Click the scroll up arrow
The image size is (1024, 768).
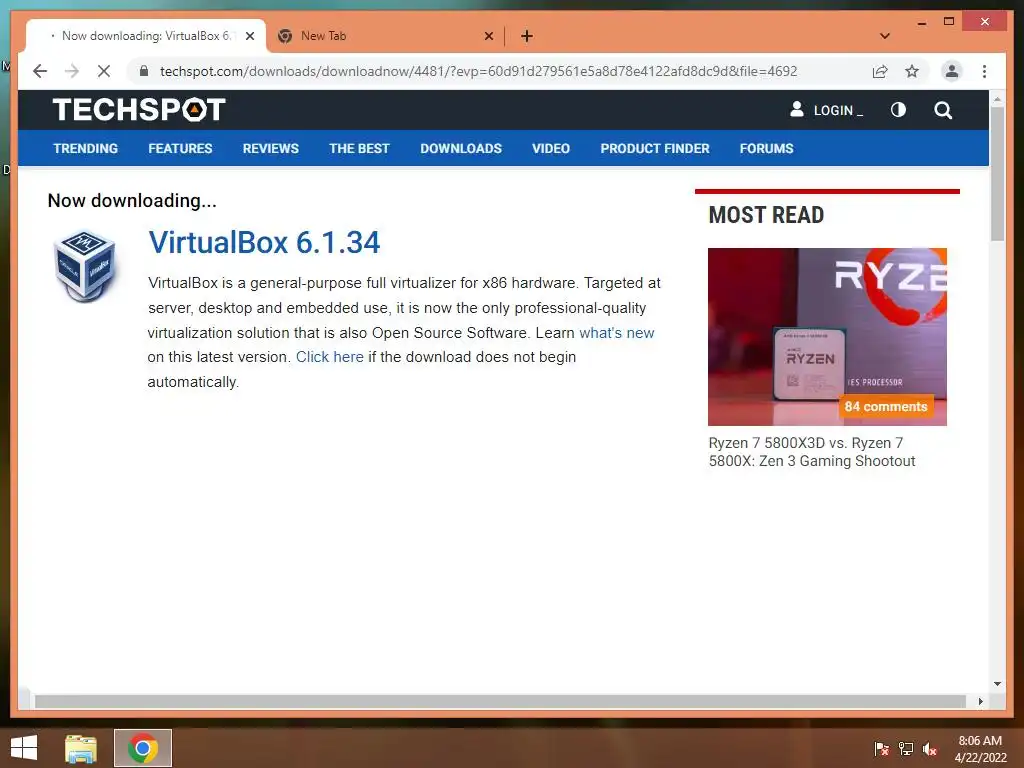[x=997, y=99]
